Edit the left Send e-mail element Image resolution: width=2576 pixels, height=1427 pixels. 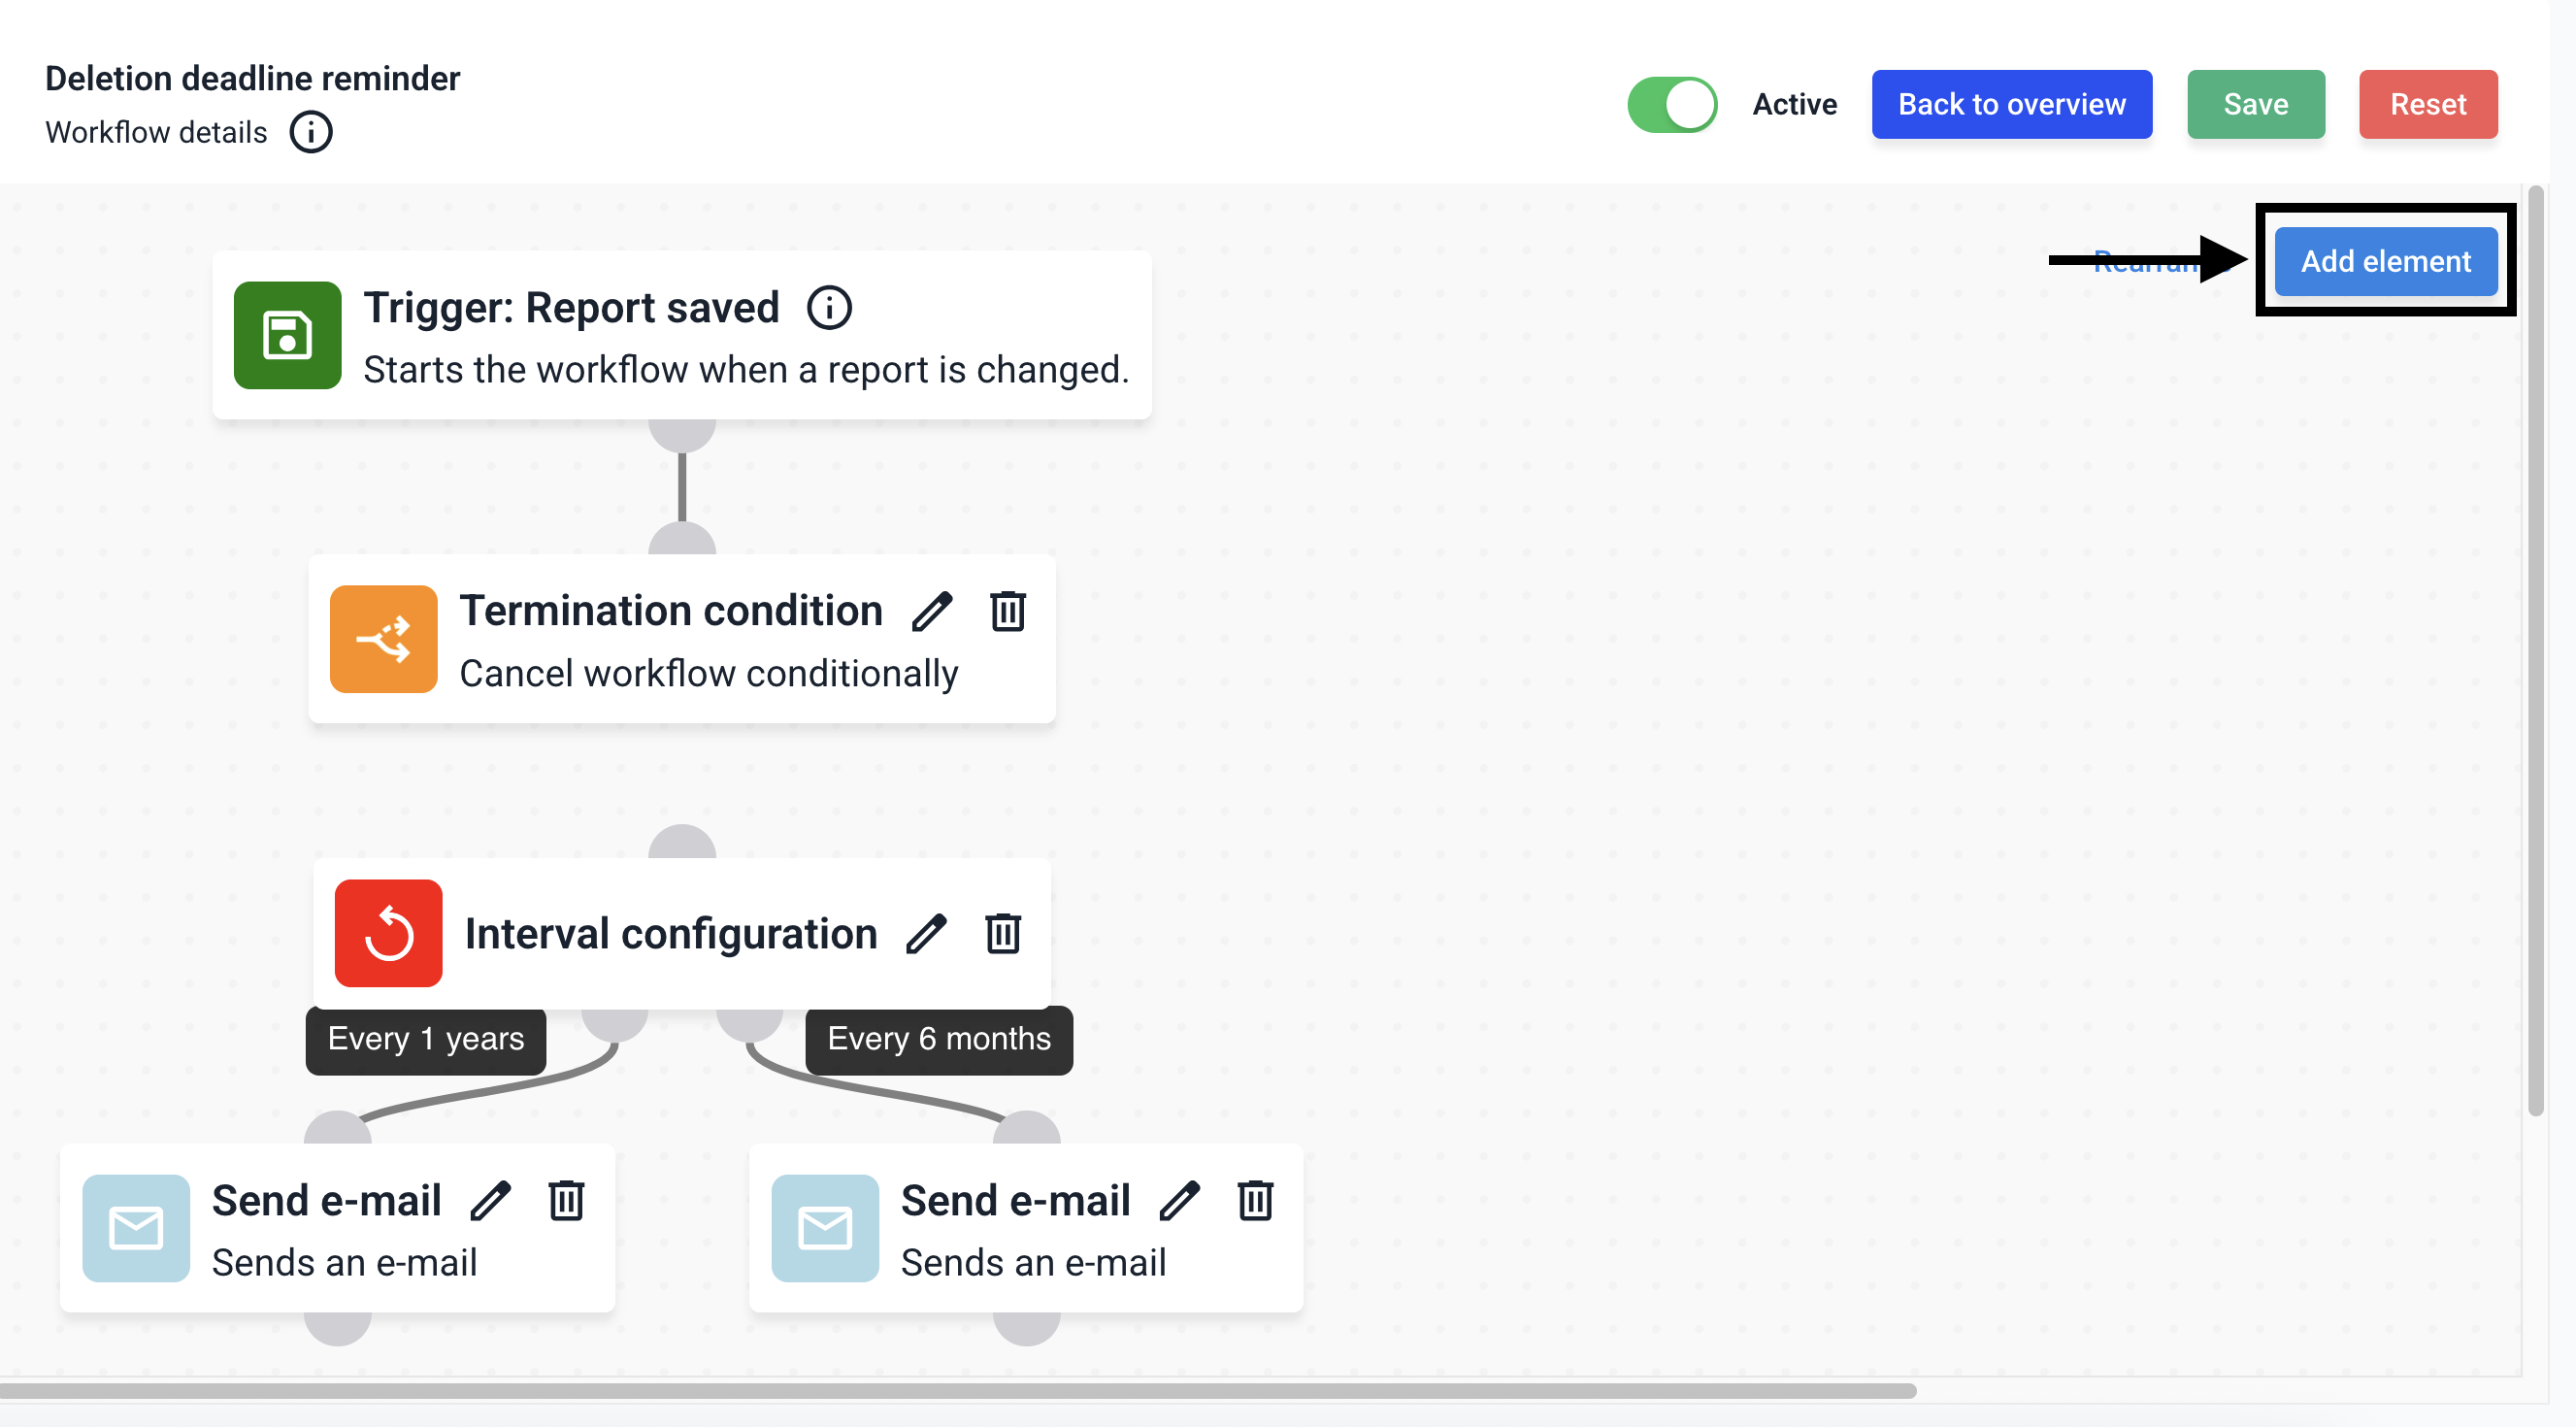pyautogui.click(x=490, y=1201)
